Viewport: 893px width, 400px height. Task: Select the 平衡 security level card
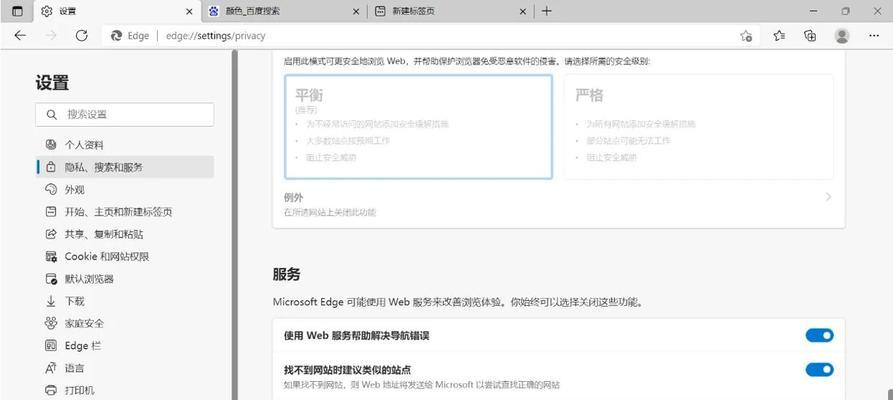(x=419, y=126)
